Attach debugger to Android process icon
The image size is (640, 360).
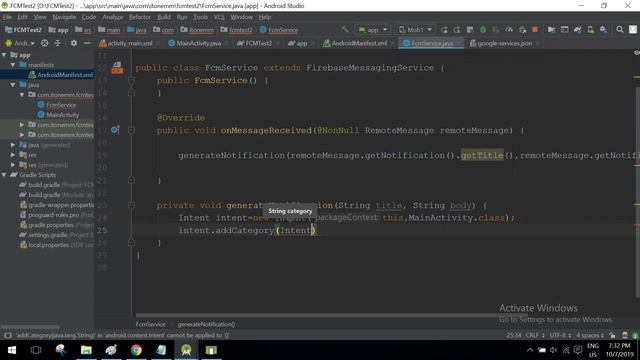click(x=522, y=29)
